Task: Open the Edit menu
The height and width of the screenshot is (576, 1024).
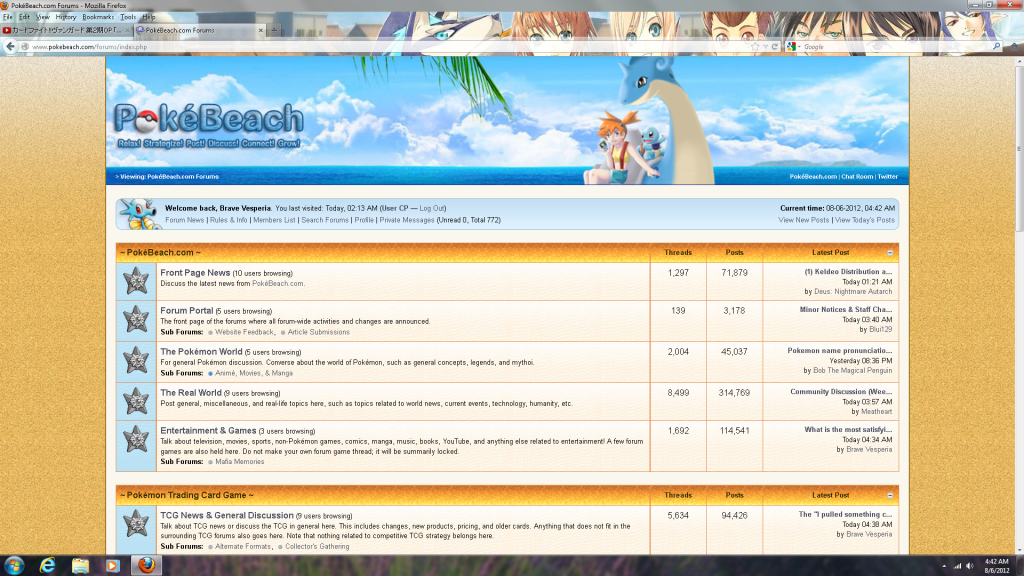Action: click(x=24, y=17)
